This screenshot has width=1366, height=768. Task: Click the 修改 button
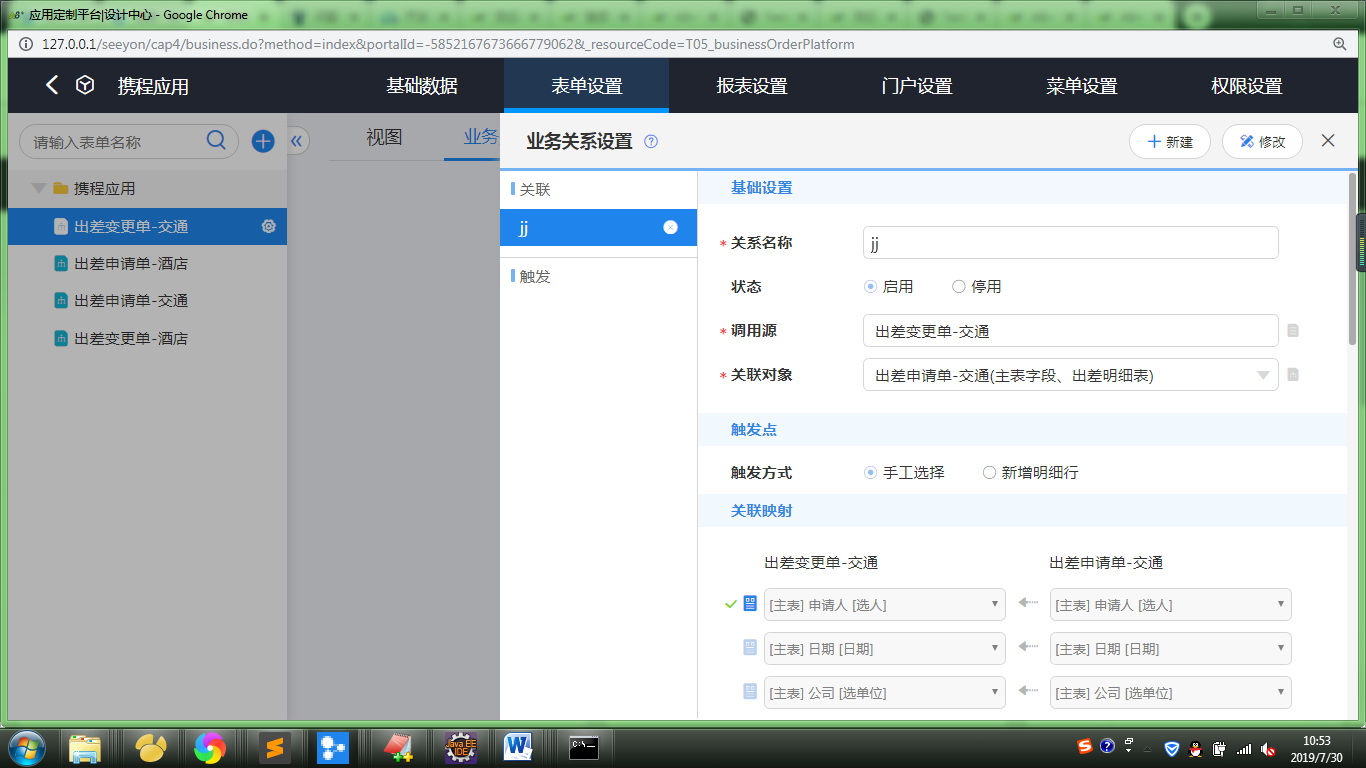[x=1262, y=142]
